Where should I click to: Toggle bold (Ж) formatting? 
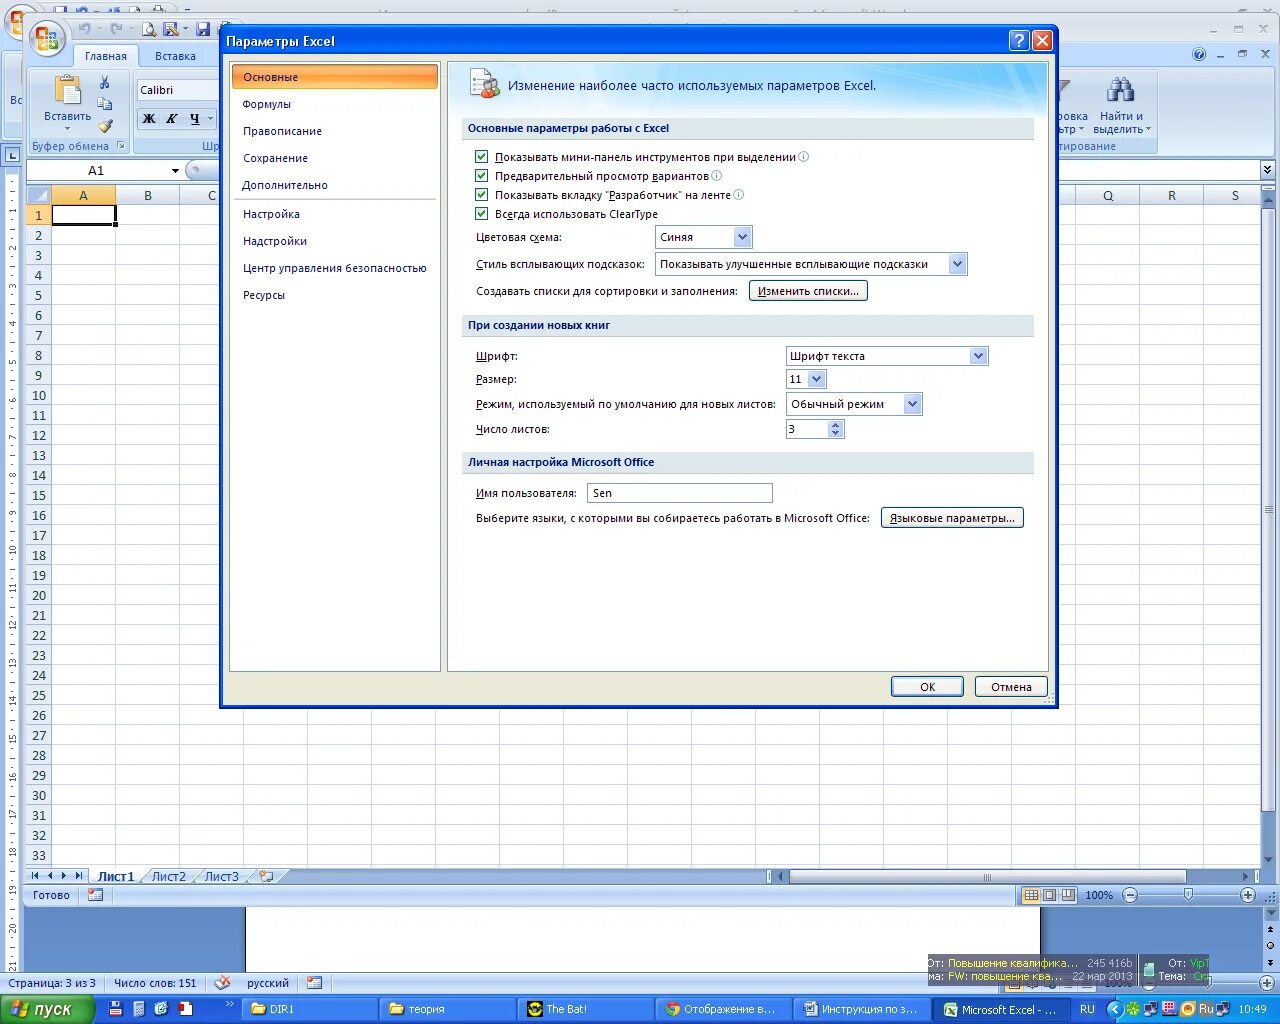tap(149, 119)
